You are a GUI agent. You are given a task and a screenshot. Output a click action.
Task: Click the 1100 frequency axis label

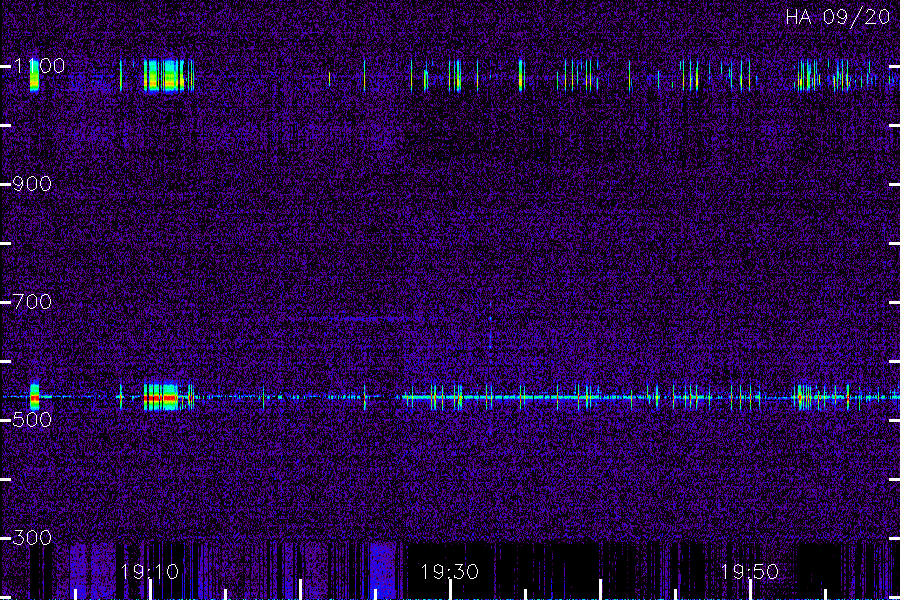click(x=39, y=66)
